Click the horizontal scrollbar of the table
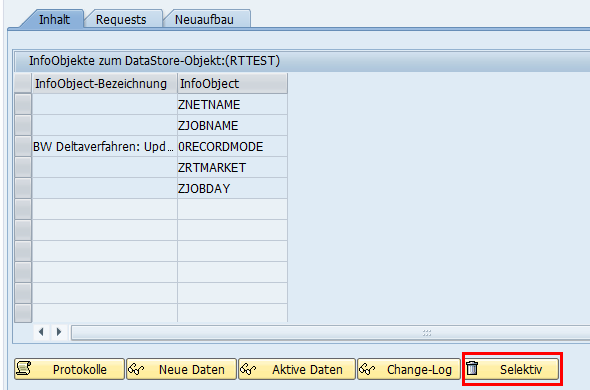590x390 pixels. click(330, 333)
